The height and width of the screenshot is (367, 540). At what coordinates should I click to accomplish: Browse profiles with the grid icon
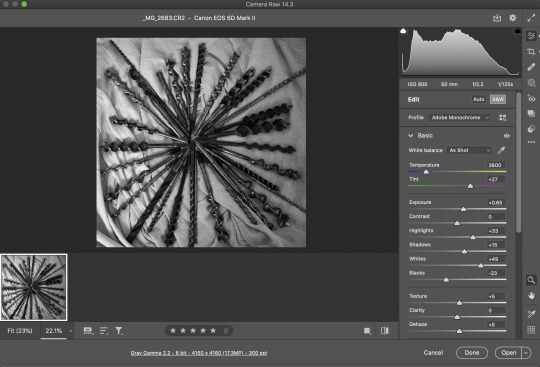point(502,118)
